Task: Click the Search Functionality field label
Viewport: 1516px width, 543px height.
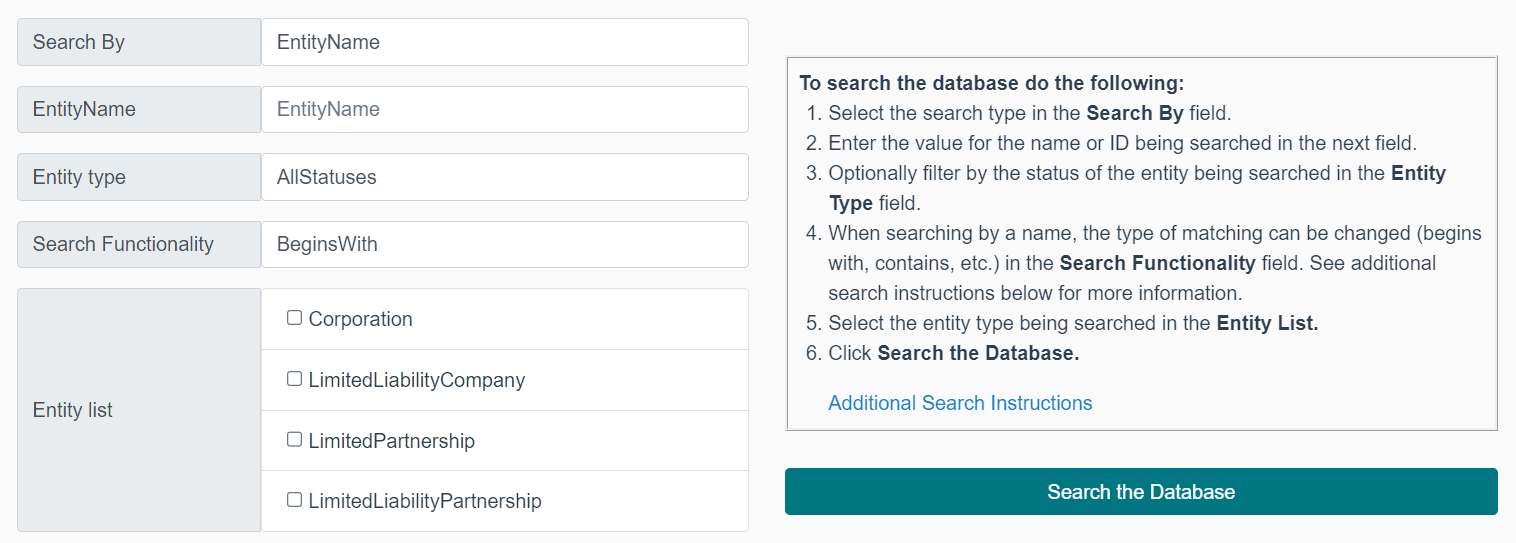Action: click(x=123, y=244)
